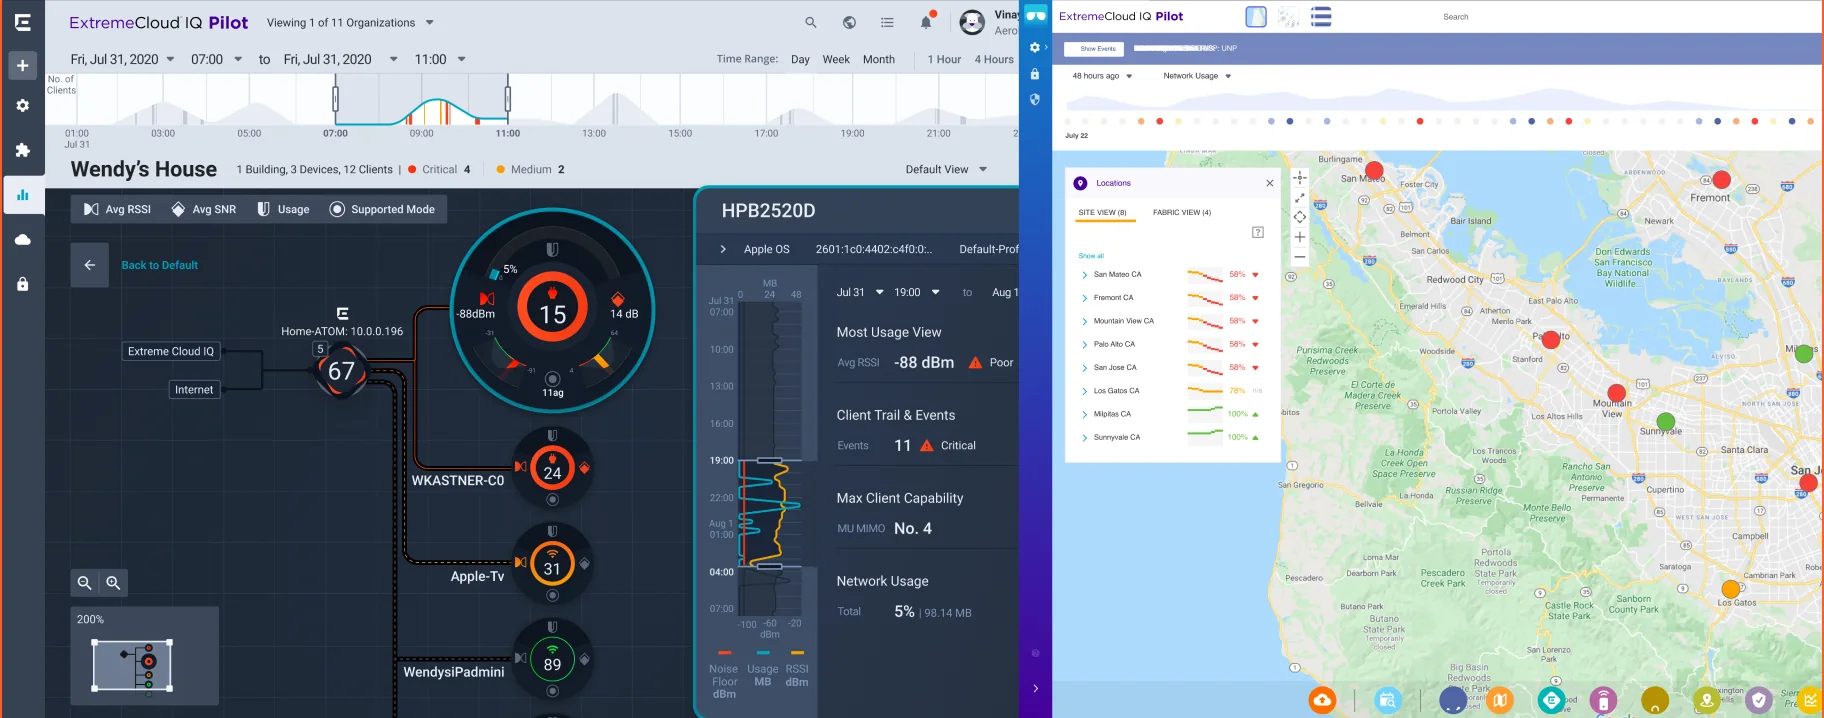Viewport: 1824px width, 718px height.
Task: Open the list icon beside the bell
Action: [x=887, y=22]
